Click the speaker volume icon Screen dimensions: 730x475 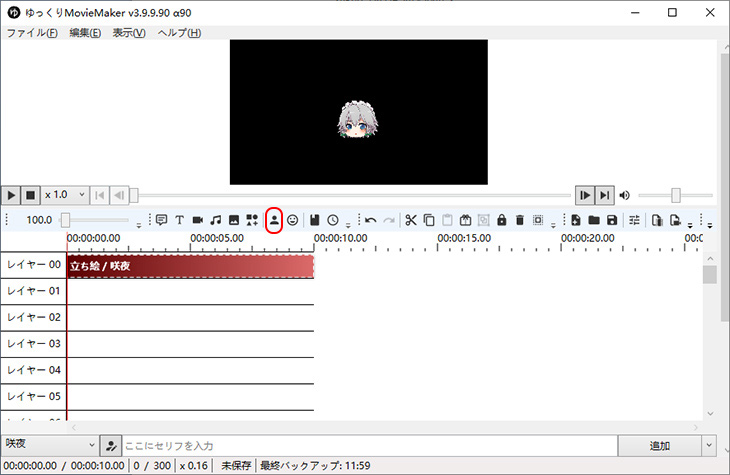coord(625,195)
